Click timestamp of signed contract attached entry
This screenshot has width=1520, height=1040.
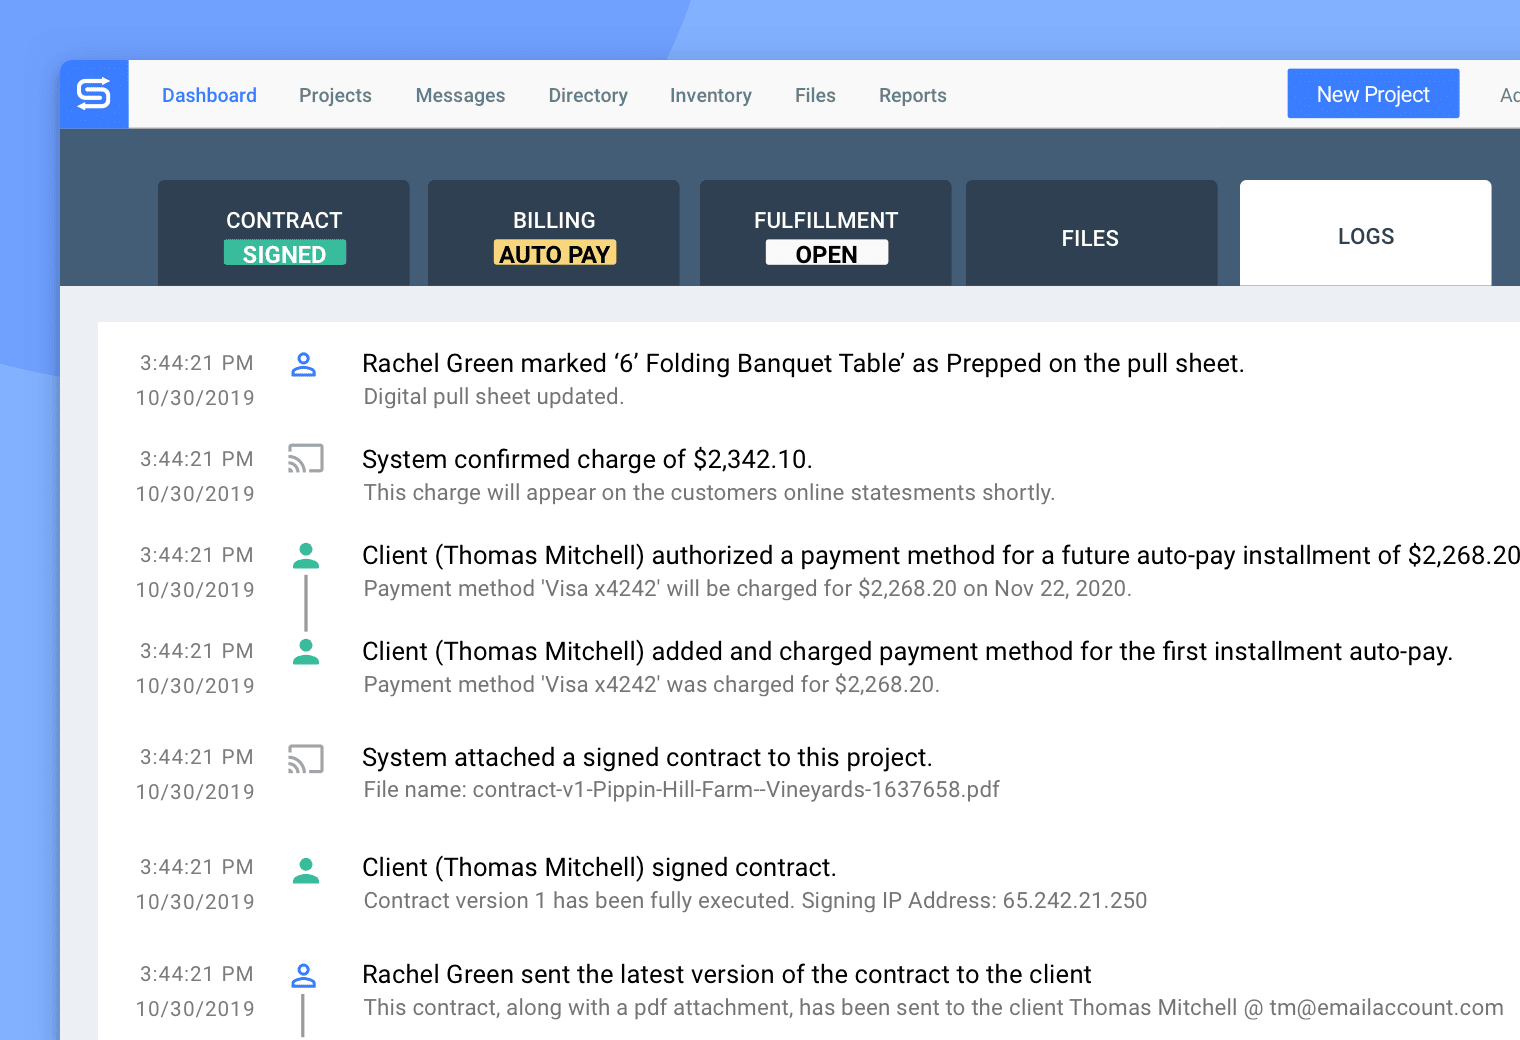point(196,774)
